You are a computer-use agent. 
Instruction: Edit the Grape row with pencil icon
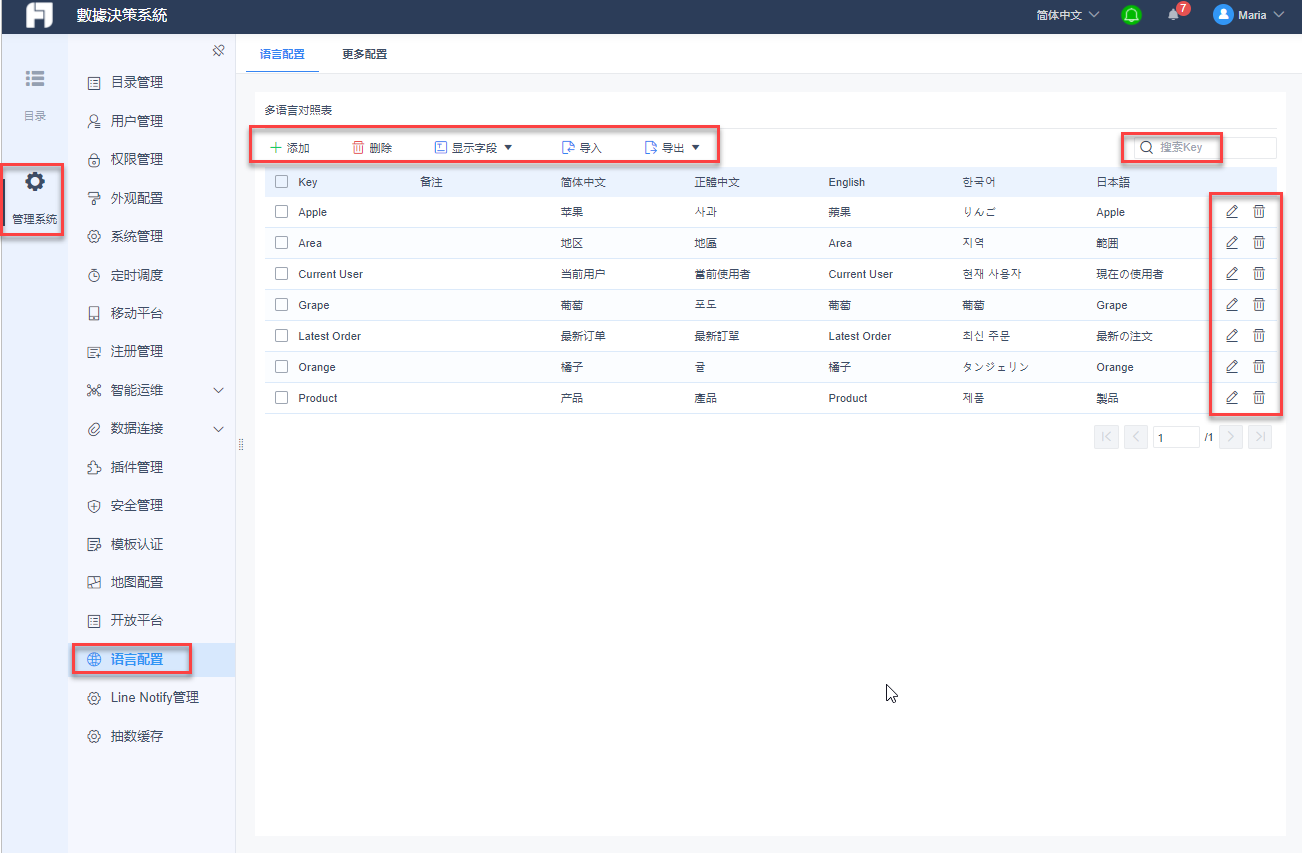[x=1232, y=305]
